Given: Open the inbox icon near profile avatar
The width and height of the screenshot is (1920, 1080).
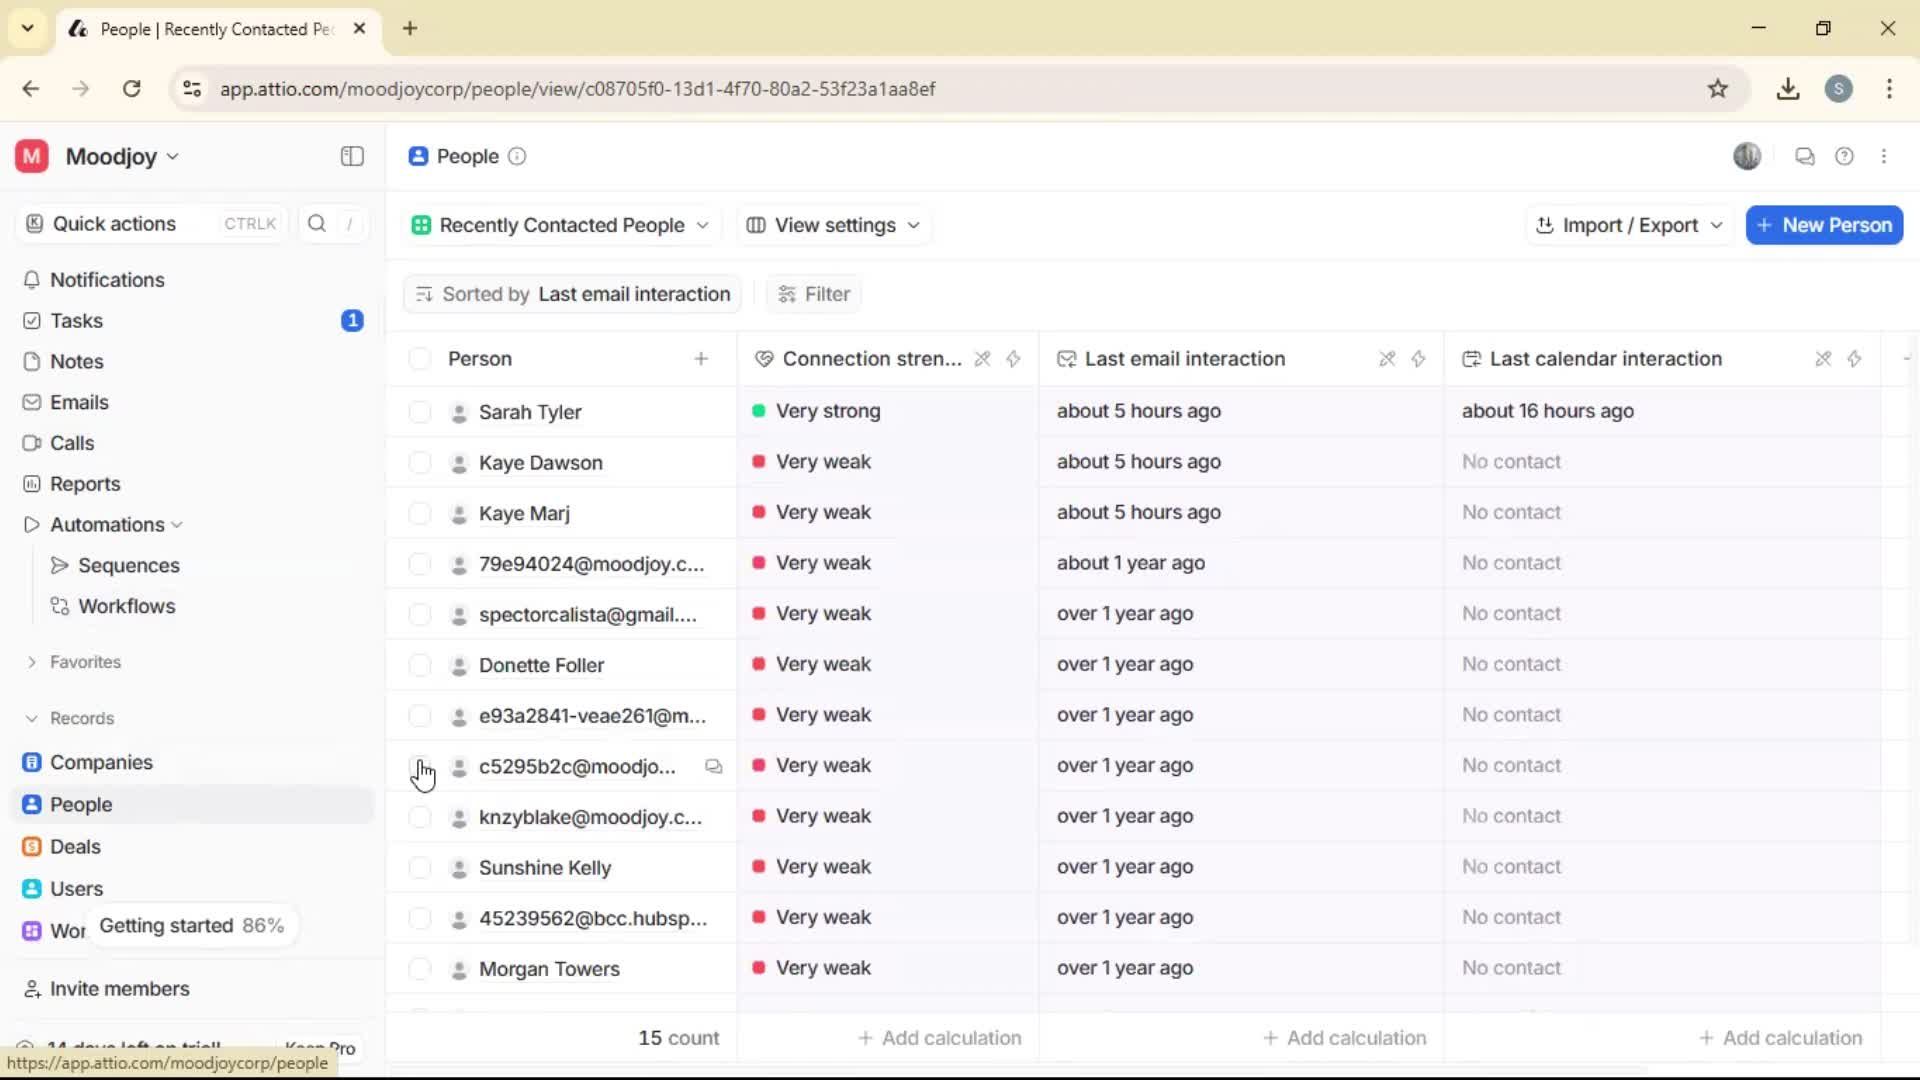Looking at the screenshot, I should pyautogui.click(x=1804, y=156).
